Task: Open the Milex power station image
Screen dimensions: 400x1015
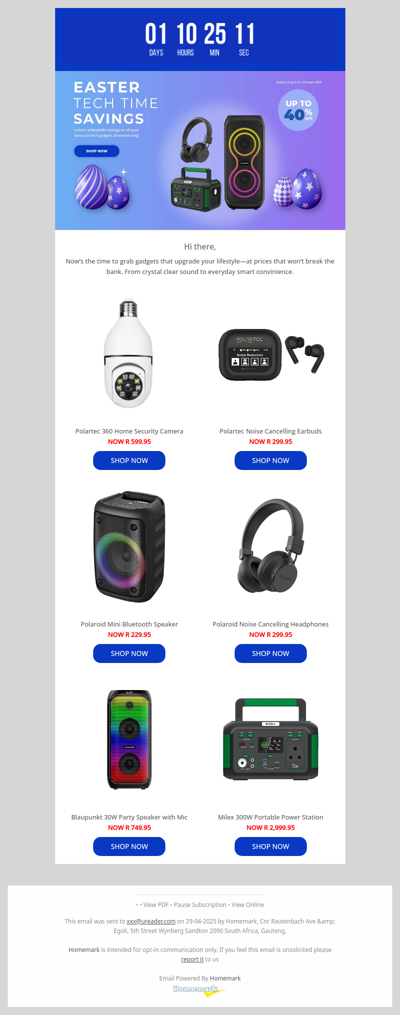Action: (x=271, y=739)
